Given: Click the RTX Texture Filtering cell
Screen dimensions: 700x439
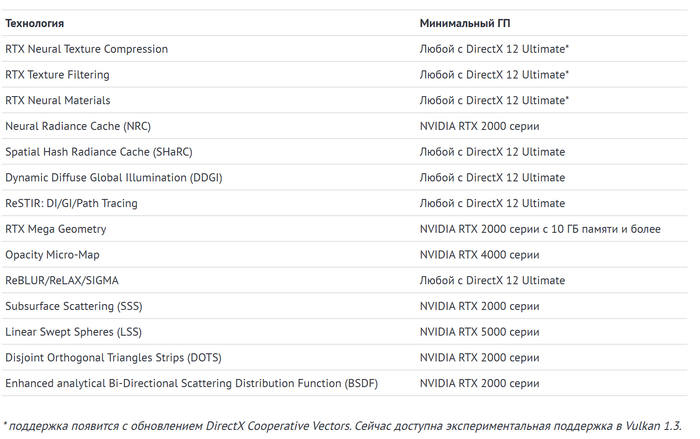Looking at the screenshot, I should coord(57,75).
